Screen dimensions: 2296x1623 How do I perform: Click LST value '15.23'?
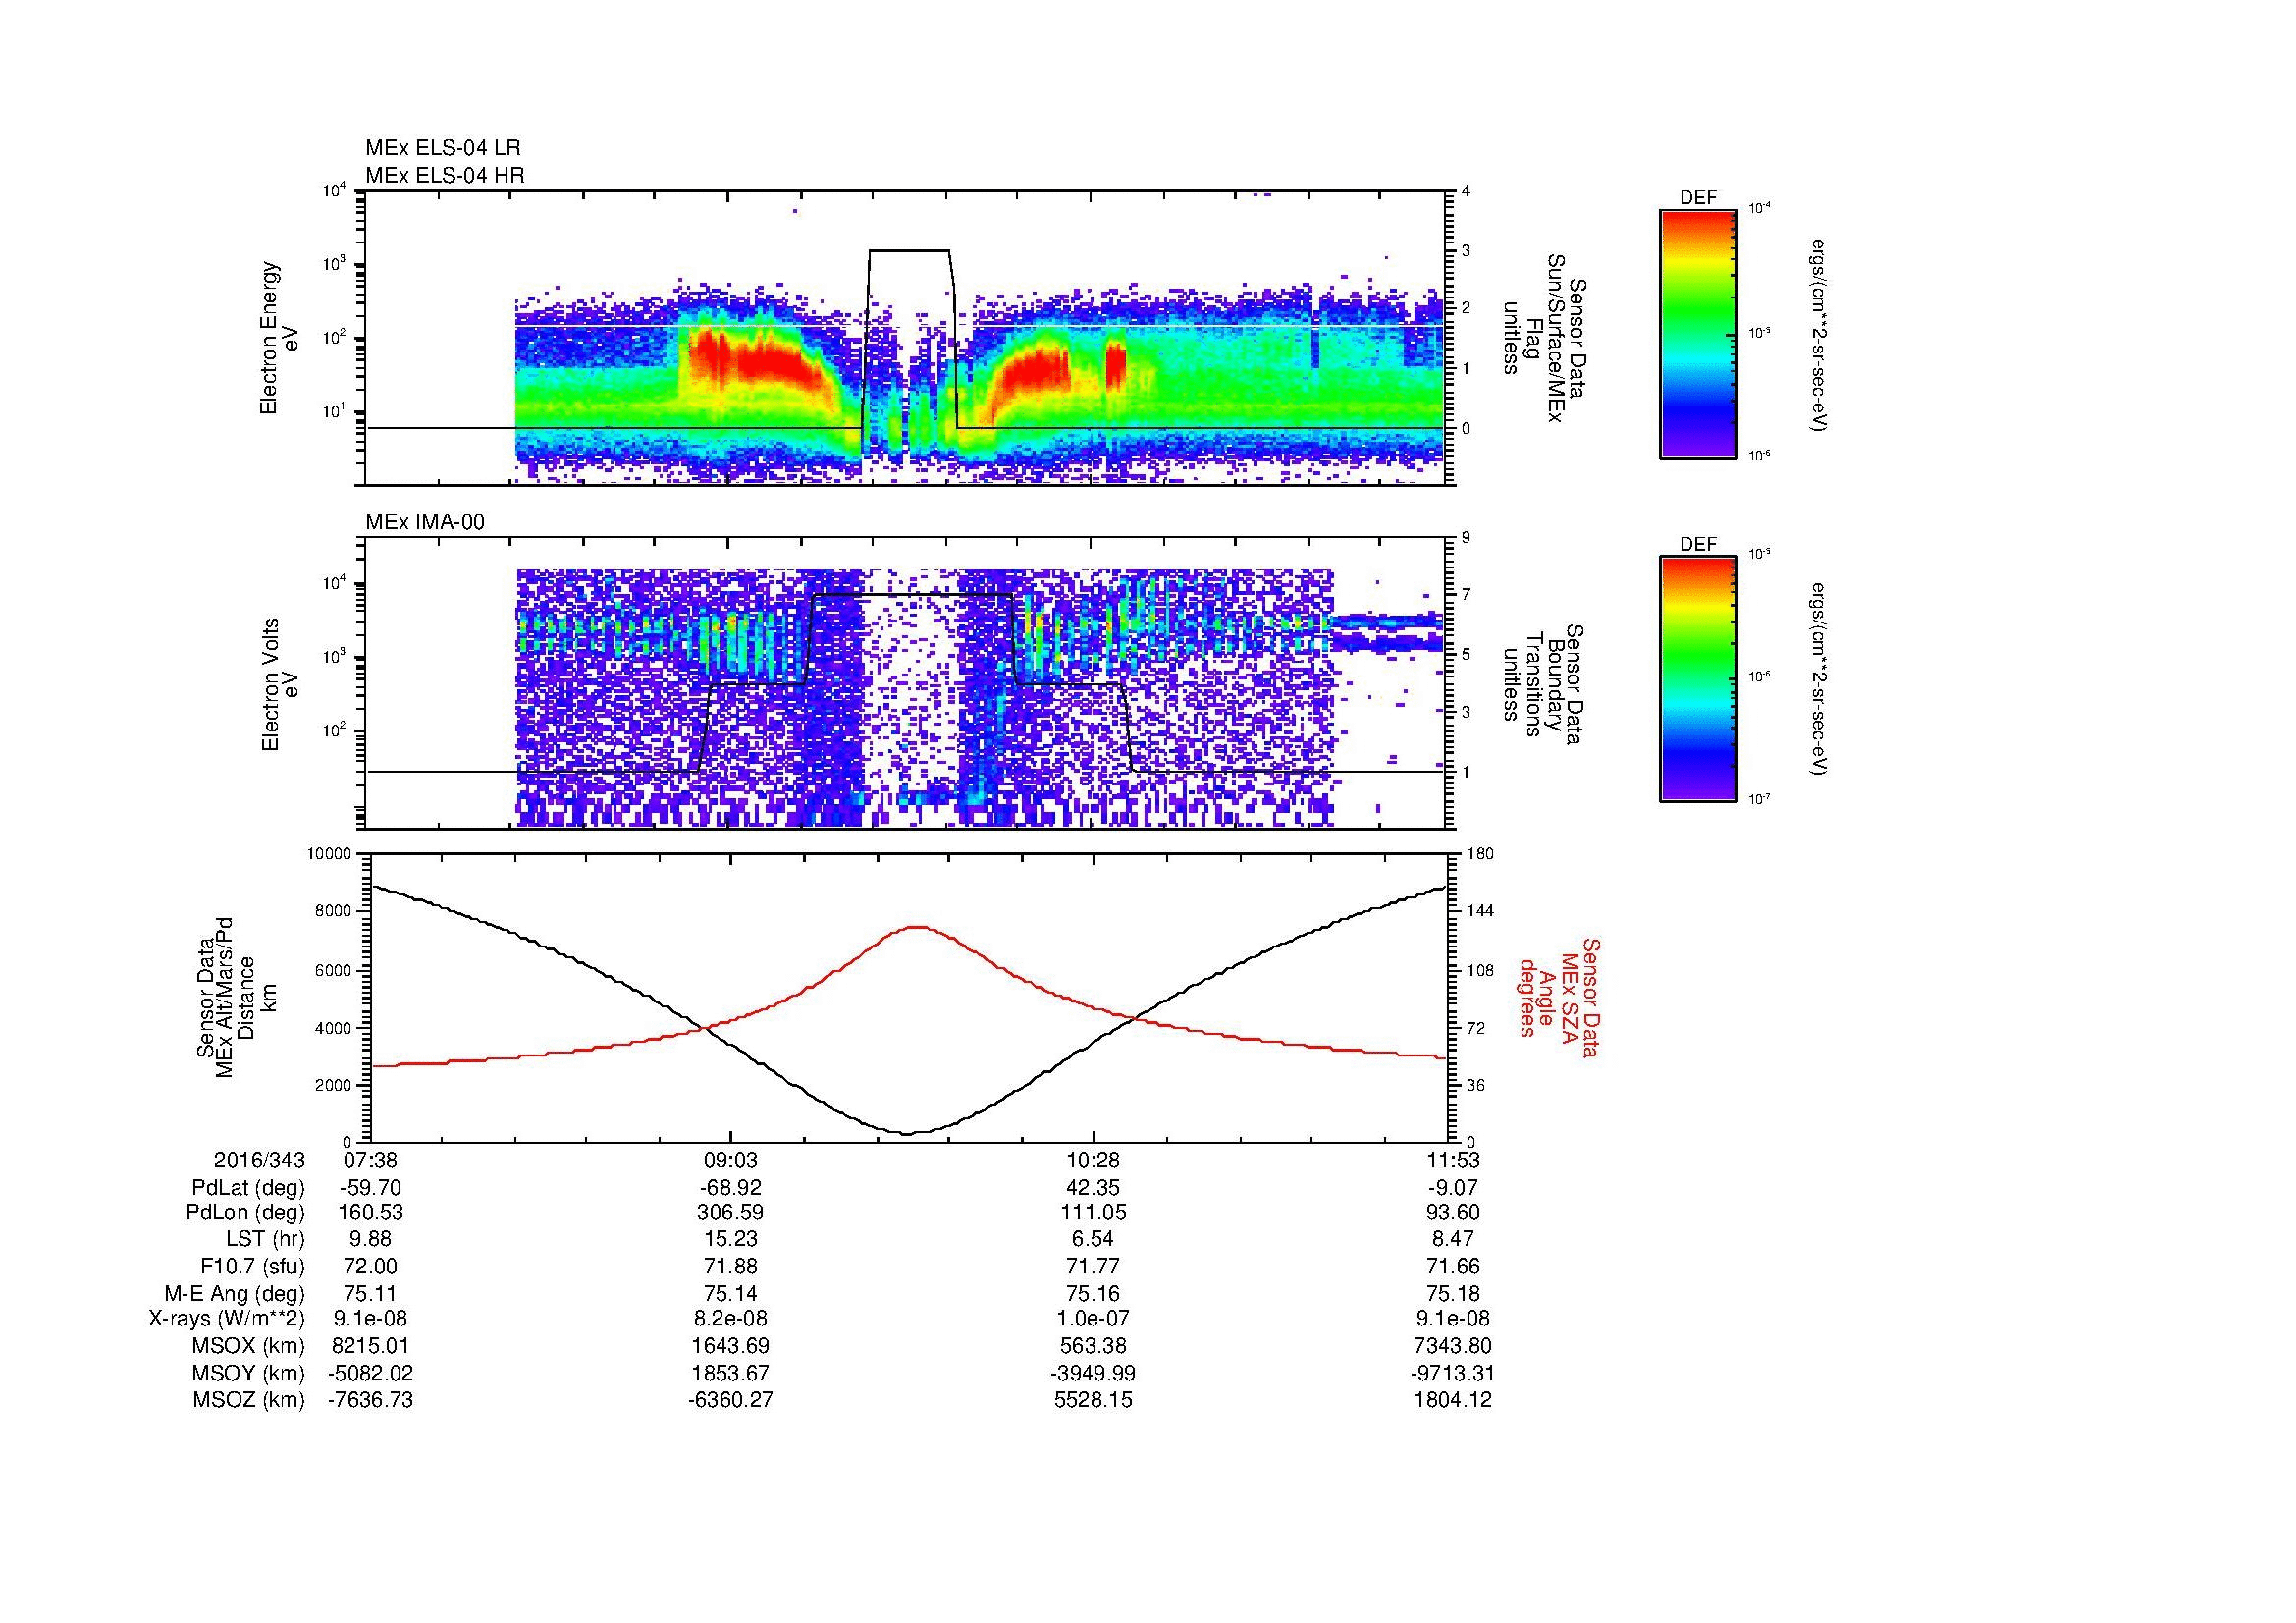click(x=732, y=1239)
